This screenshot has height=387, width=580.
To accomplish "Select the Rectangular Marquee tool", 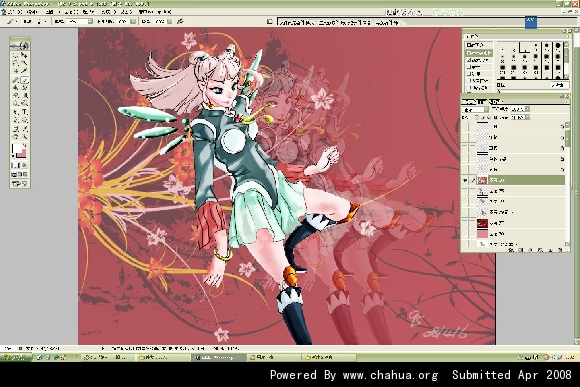I will pos(16,55).
